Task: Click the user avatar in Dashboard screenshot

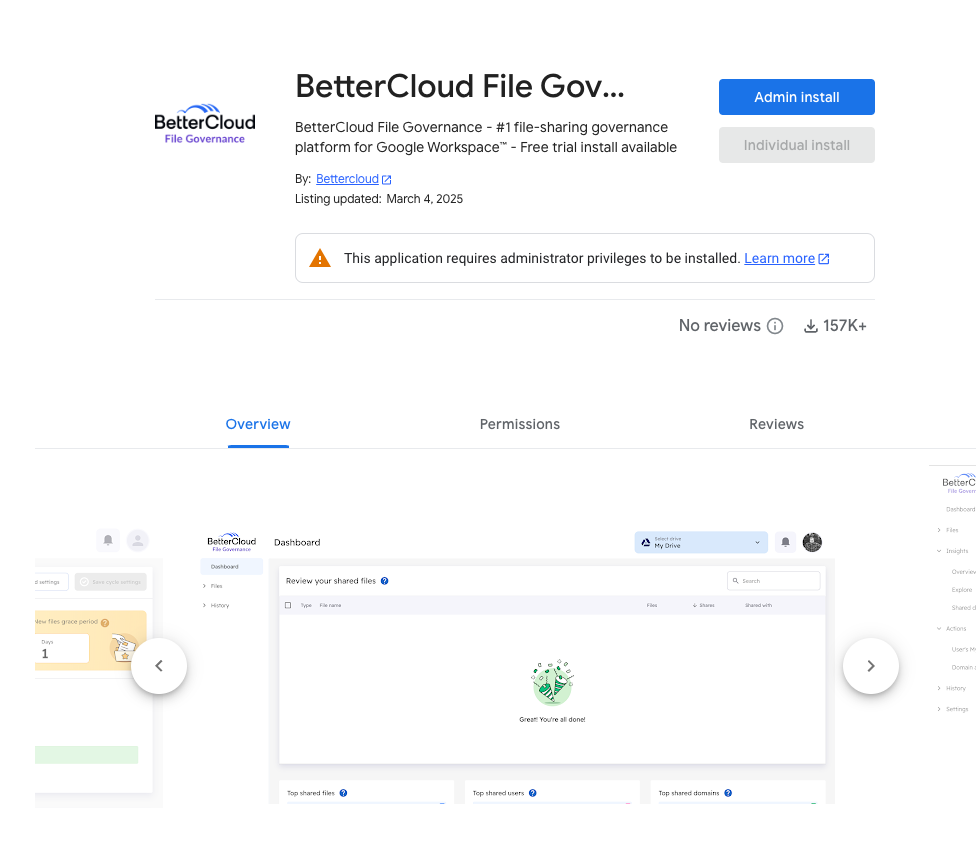Action: (x=812, y=542)
